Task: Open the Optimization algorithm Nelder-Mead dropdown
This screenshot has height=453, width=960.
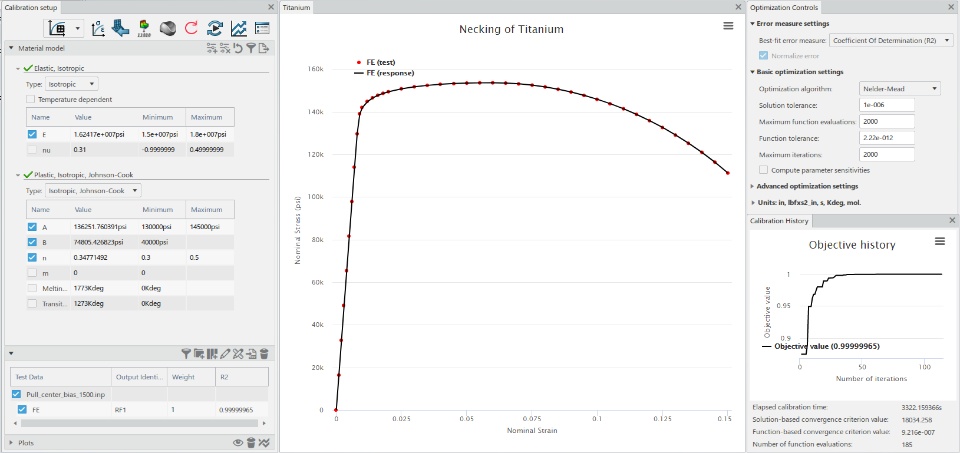Action: (x=899, y=89)
